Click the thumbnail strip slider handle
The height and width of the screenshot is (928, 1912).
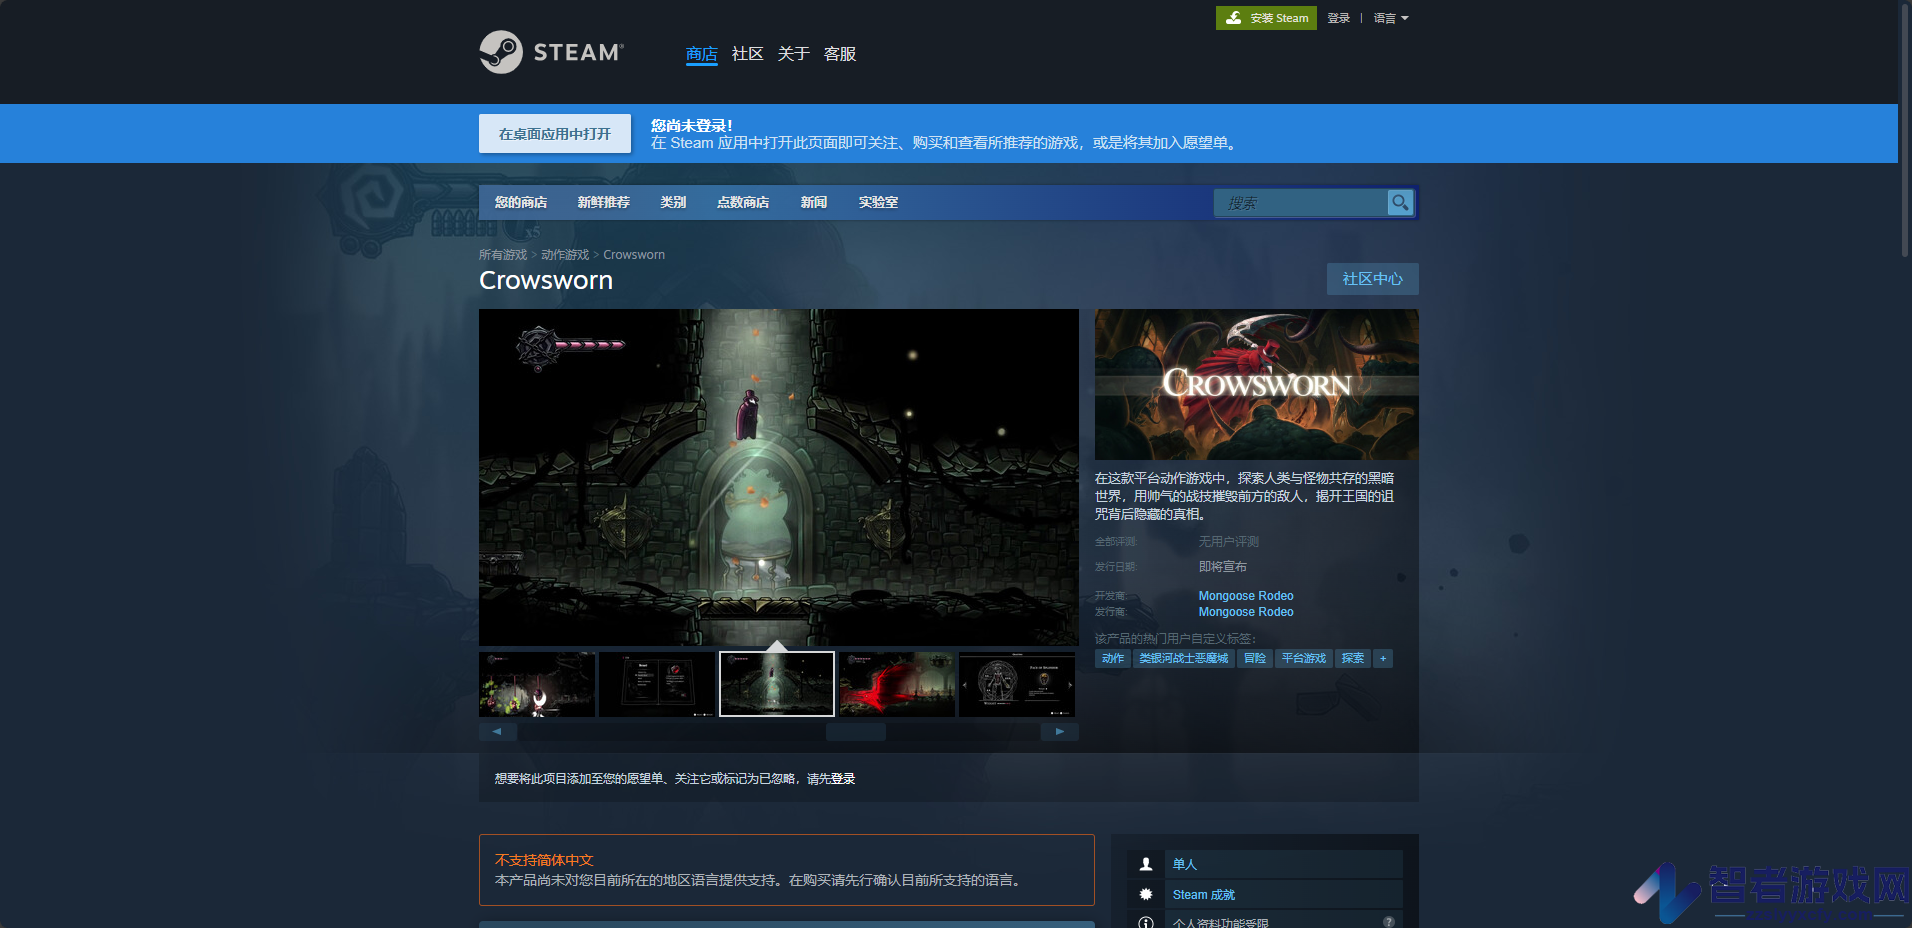856,732
